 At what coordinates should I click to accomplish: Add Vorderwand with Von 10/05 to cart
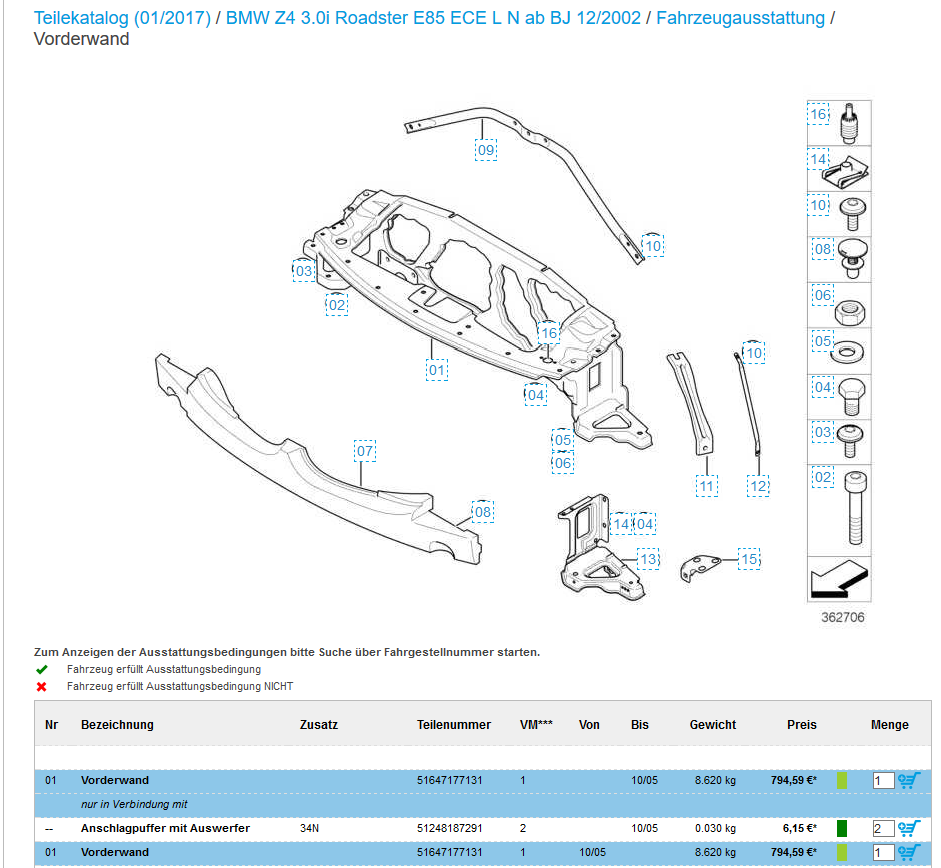pos(909,852)
